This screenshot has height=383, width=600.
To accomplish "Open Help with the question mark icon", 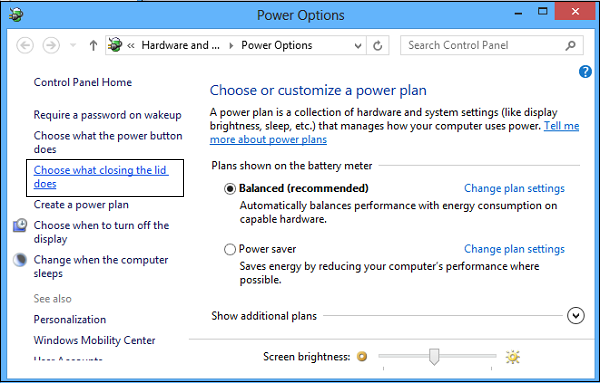I will coord(585,72).
